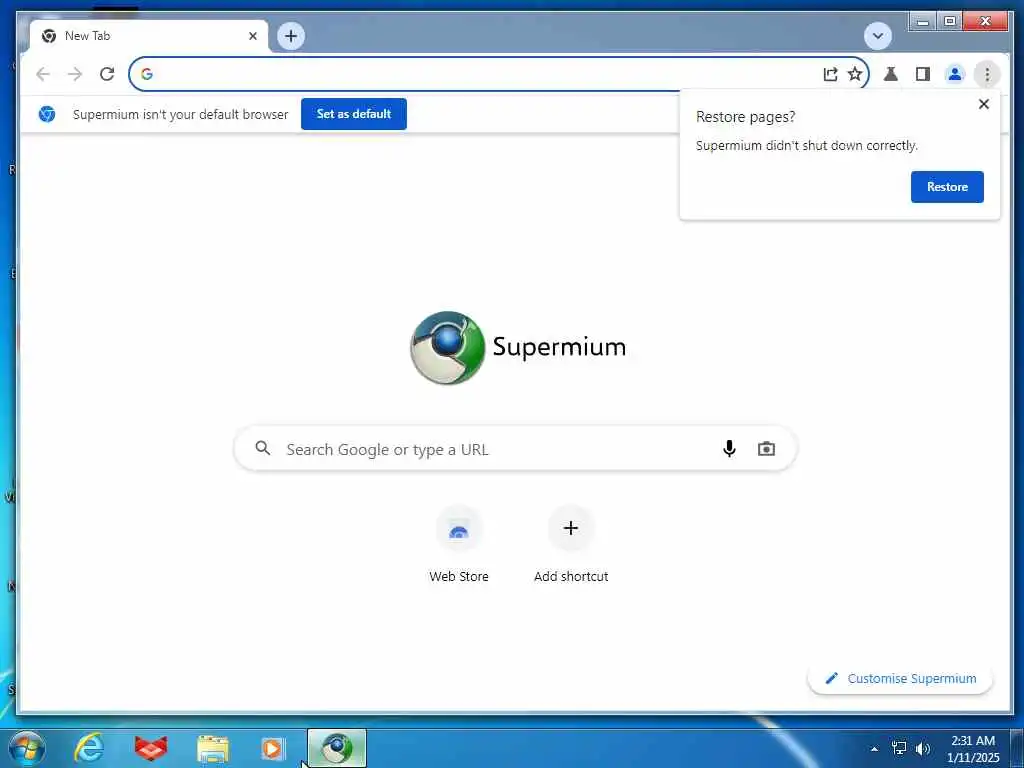Click the Restore button
The image size is (1024, 768).
[947, 187]
